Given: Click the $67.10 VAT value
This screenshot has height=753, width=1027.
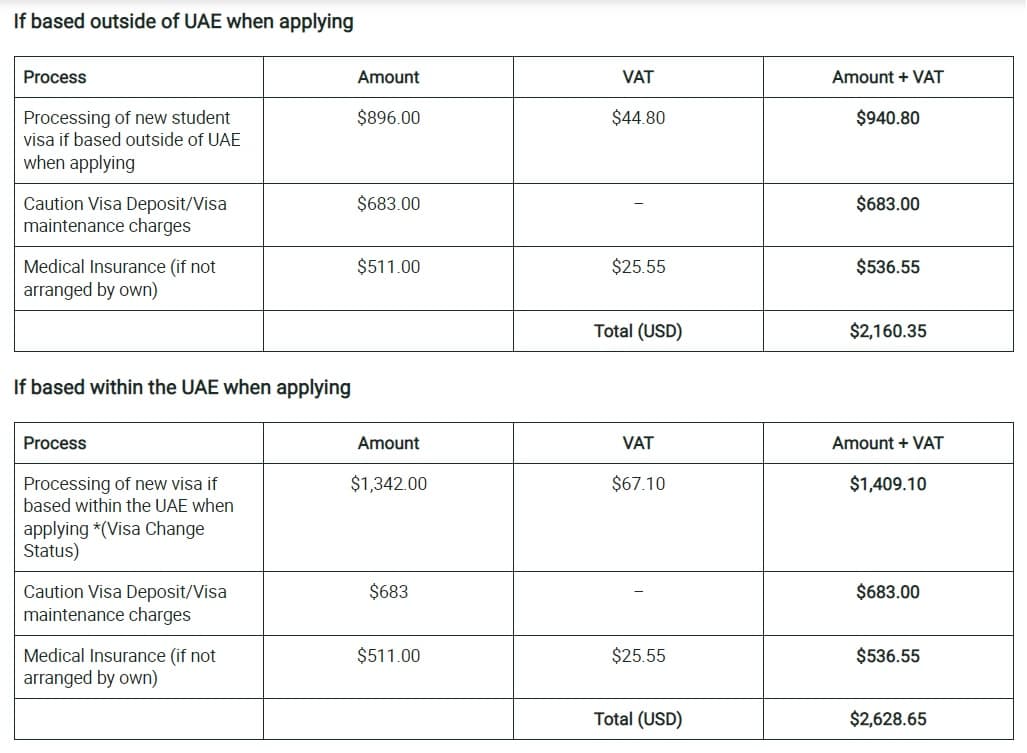Looking at the screenshot, I should [x=638, y=484].
